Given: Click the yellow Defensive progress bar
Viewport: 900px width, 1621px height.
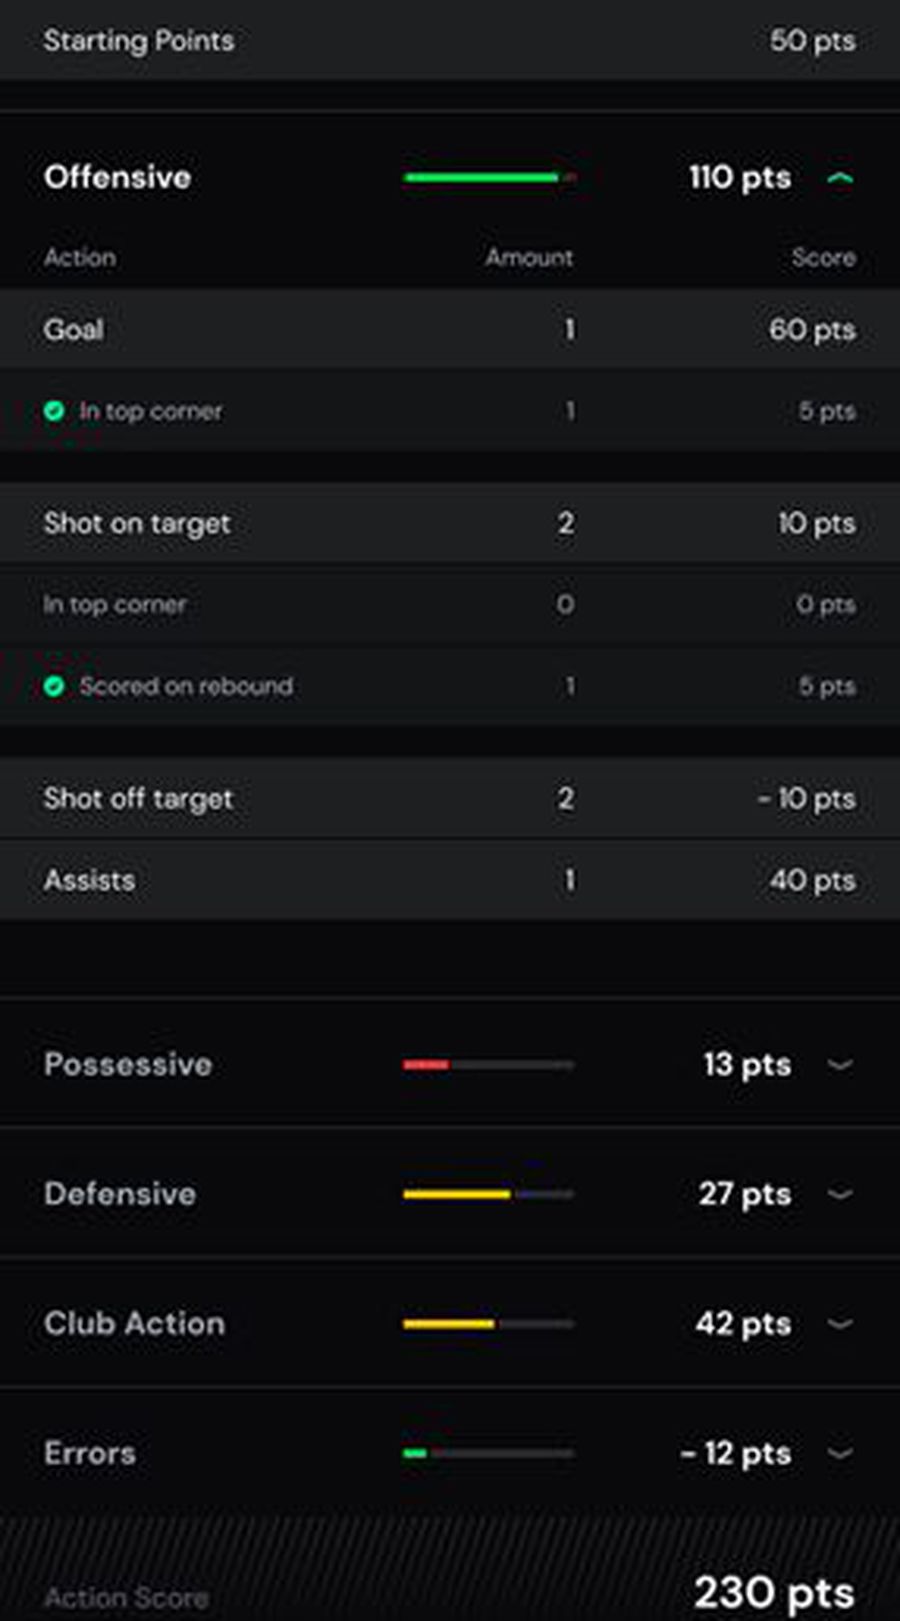Looking at the screenshot, I should 457,1194.
